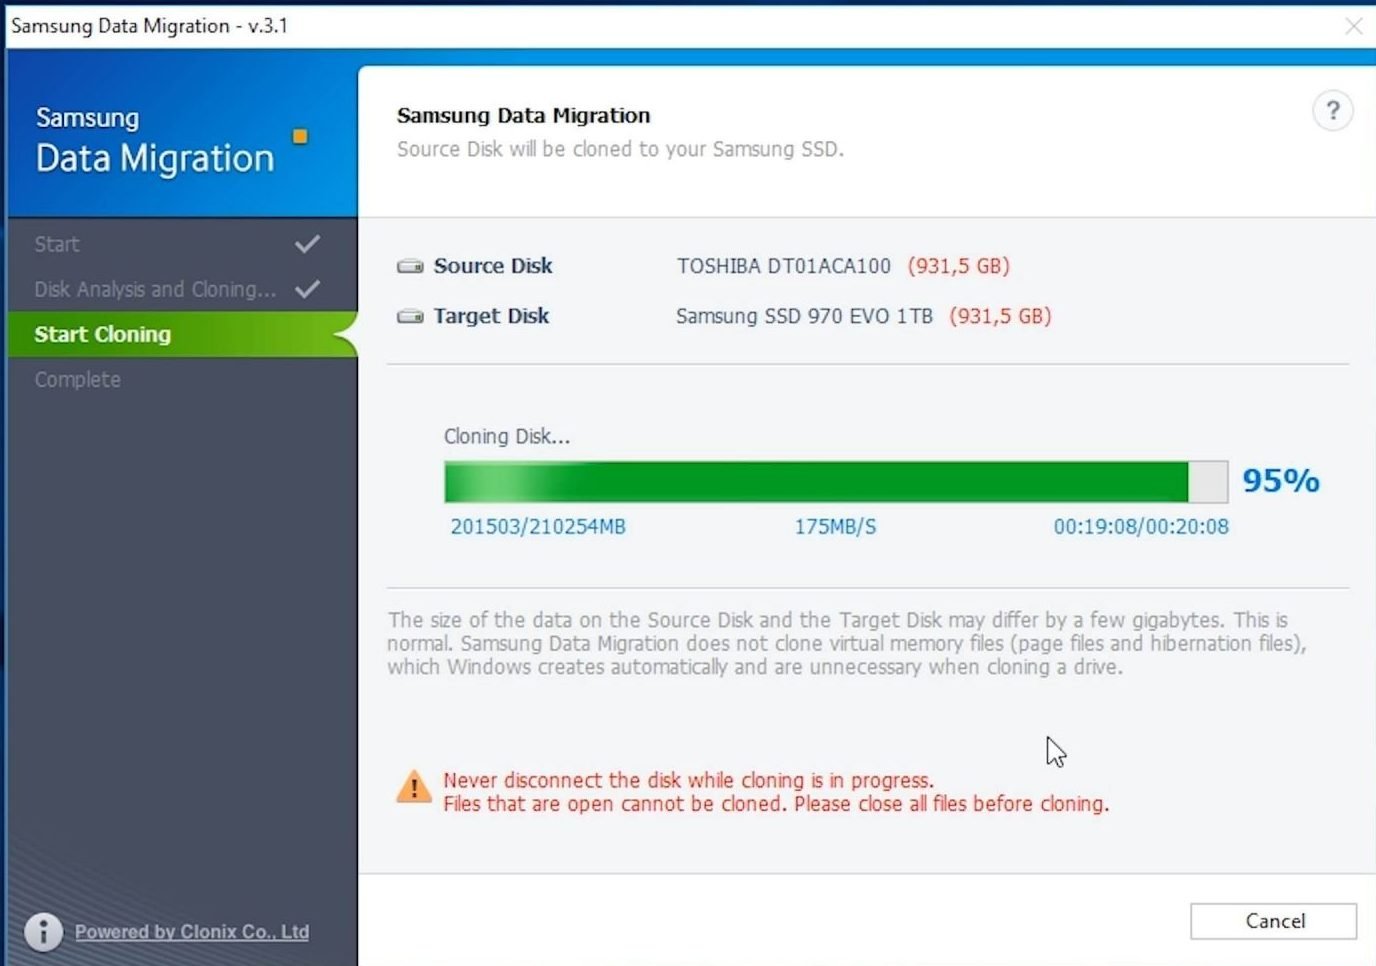Screen dimensions: 1376x966
Task: Click the checkmark beside Start step
Action: (x=305, y=242)
